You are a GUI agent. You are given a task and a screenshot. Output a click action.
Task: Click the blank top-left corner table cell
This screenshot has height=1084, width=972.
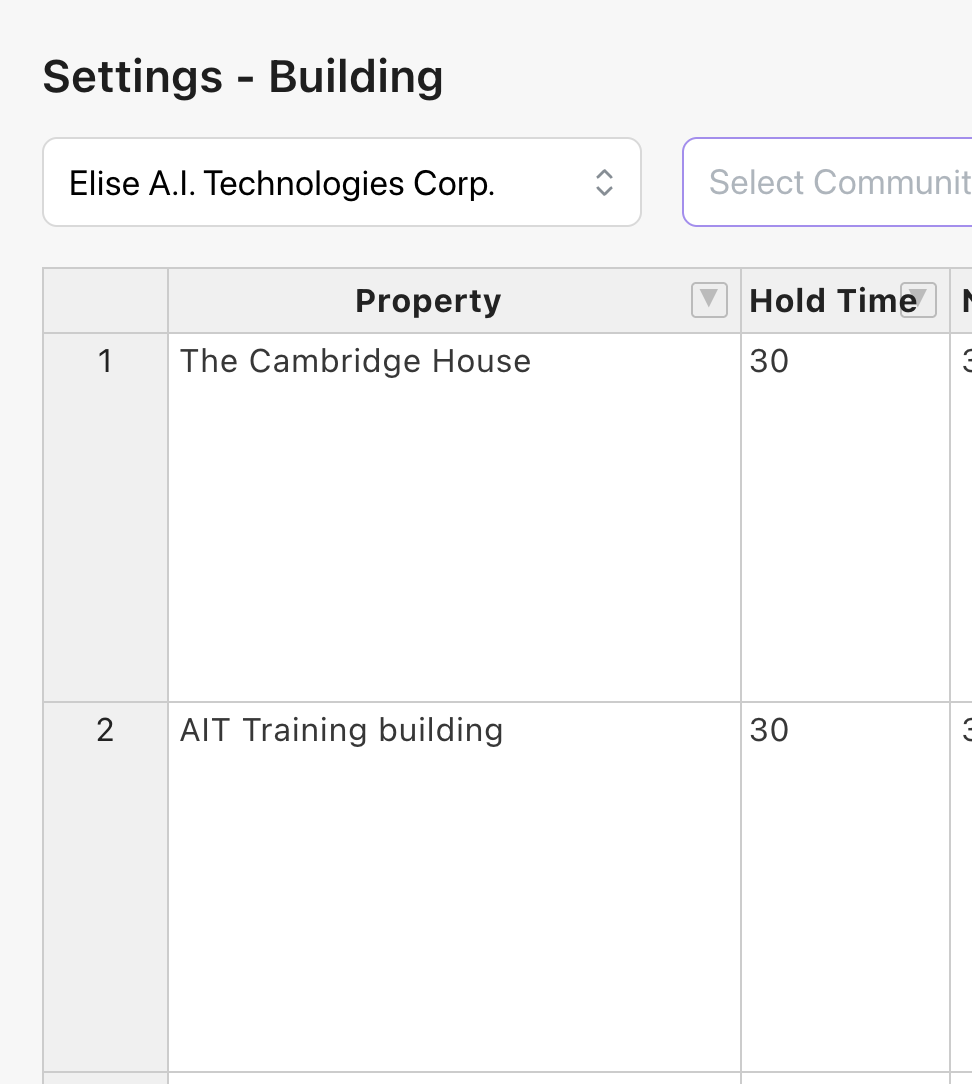point(105,301)
